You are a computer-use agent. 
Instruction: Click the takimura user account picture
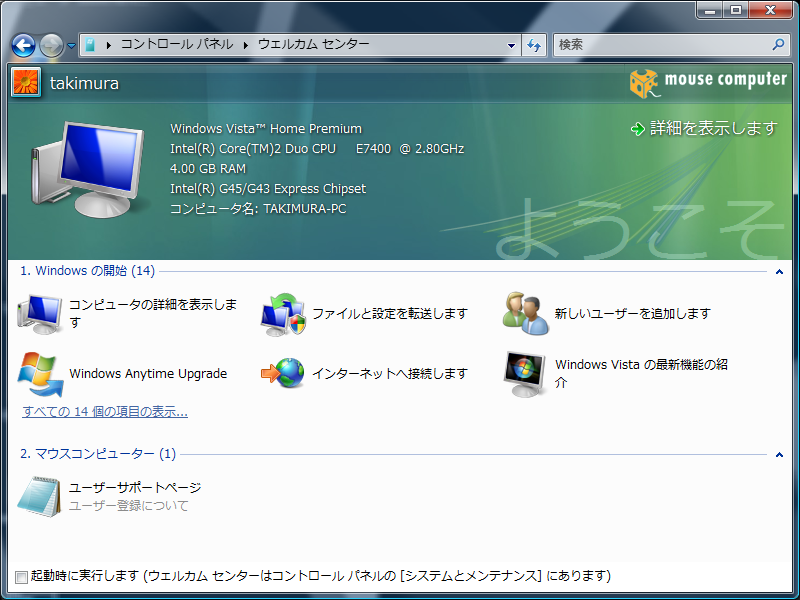pos(26,82)
